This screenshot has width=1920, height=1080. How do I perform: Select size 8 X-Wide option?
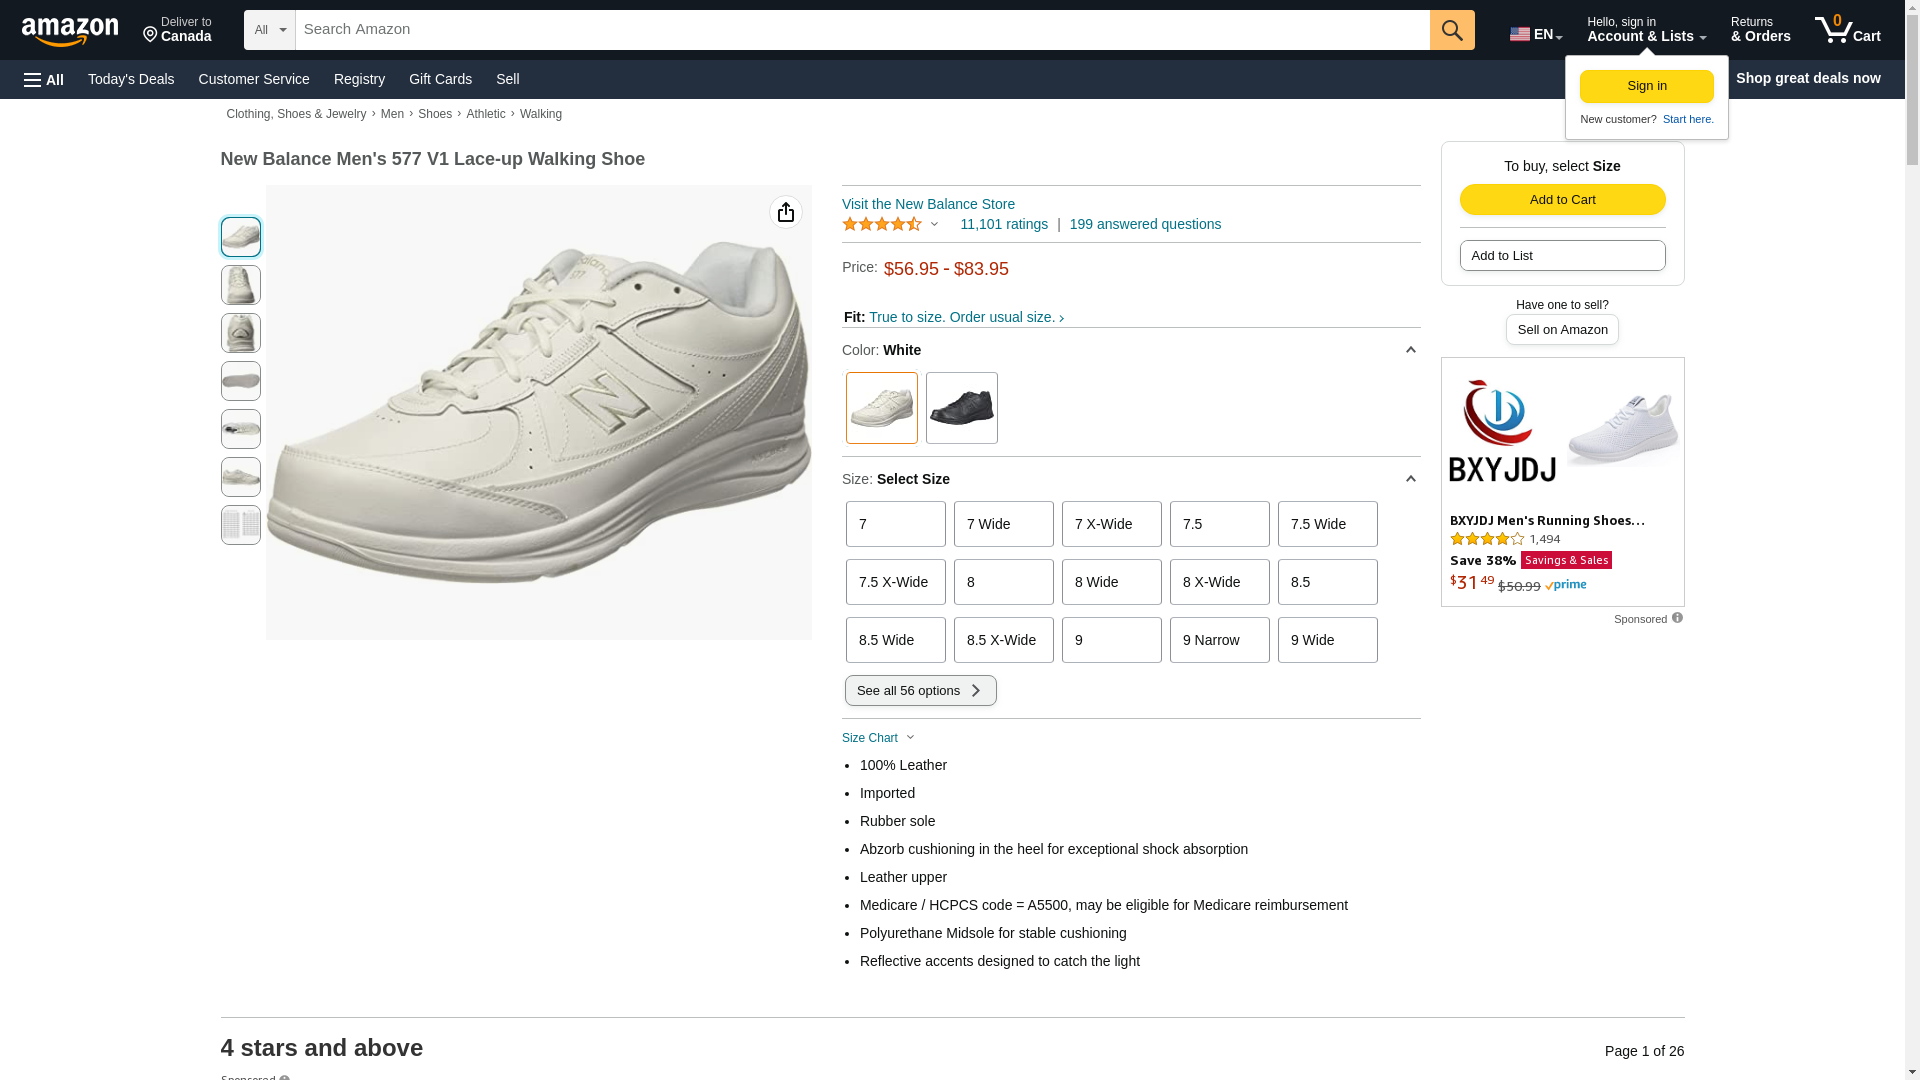1219,582
